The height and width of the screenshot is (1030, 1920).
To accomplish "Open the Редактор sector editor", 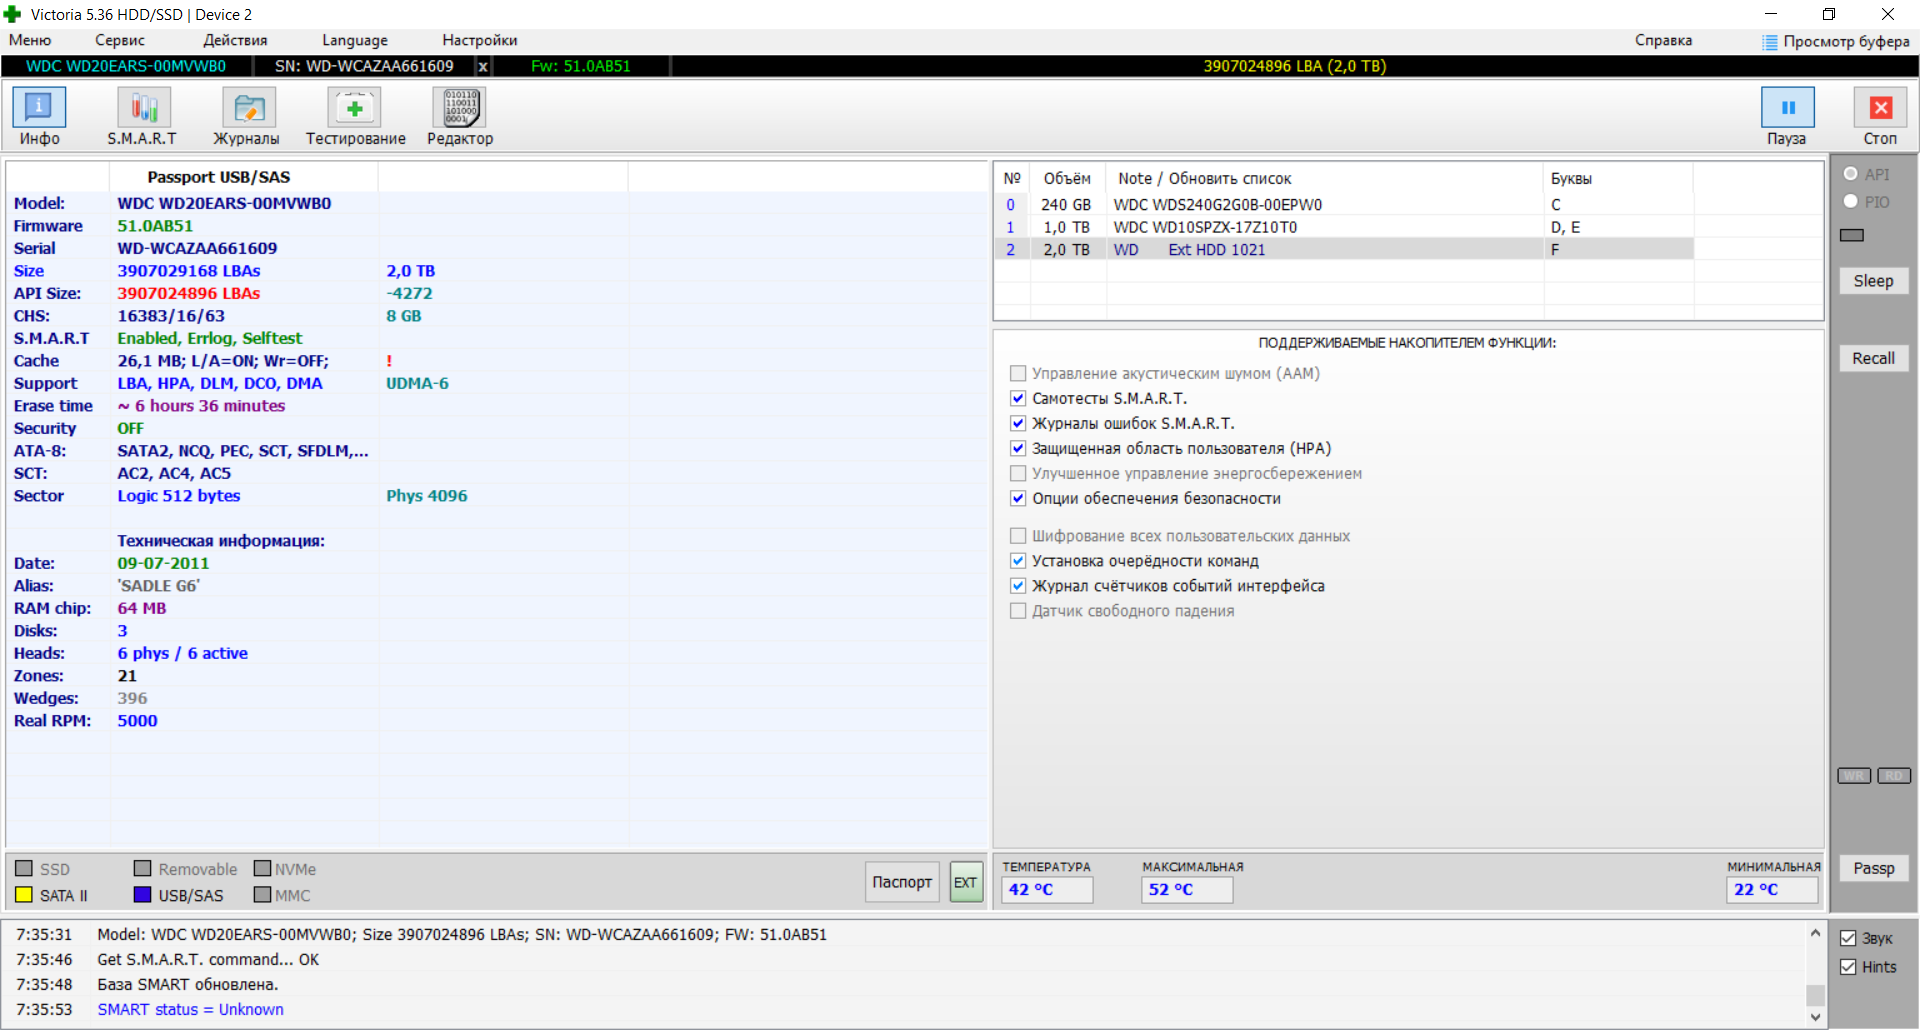I will [x=460, y=116].
